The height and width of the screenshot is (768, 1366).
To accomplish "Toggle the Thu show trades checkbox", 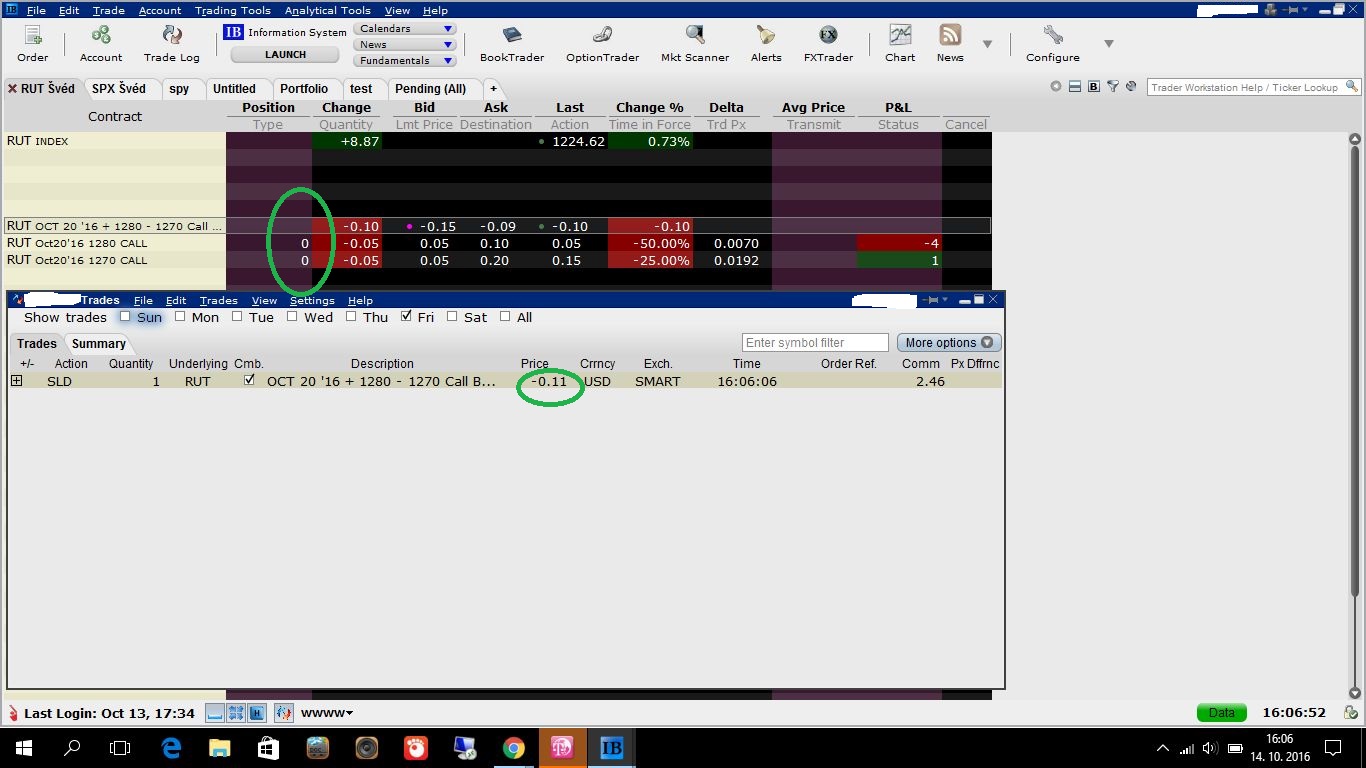I will coord(351,316).
